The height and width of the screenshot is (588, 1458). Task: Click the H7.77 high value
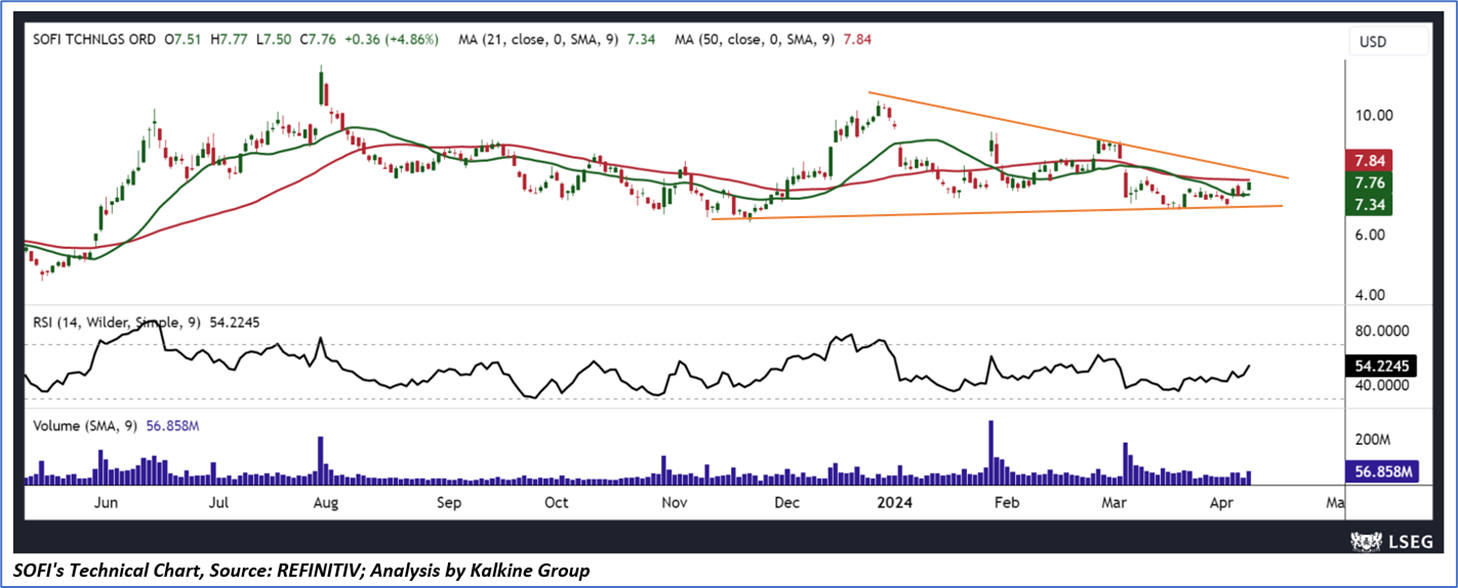(x=229, y=40)
